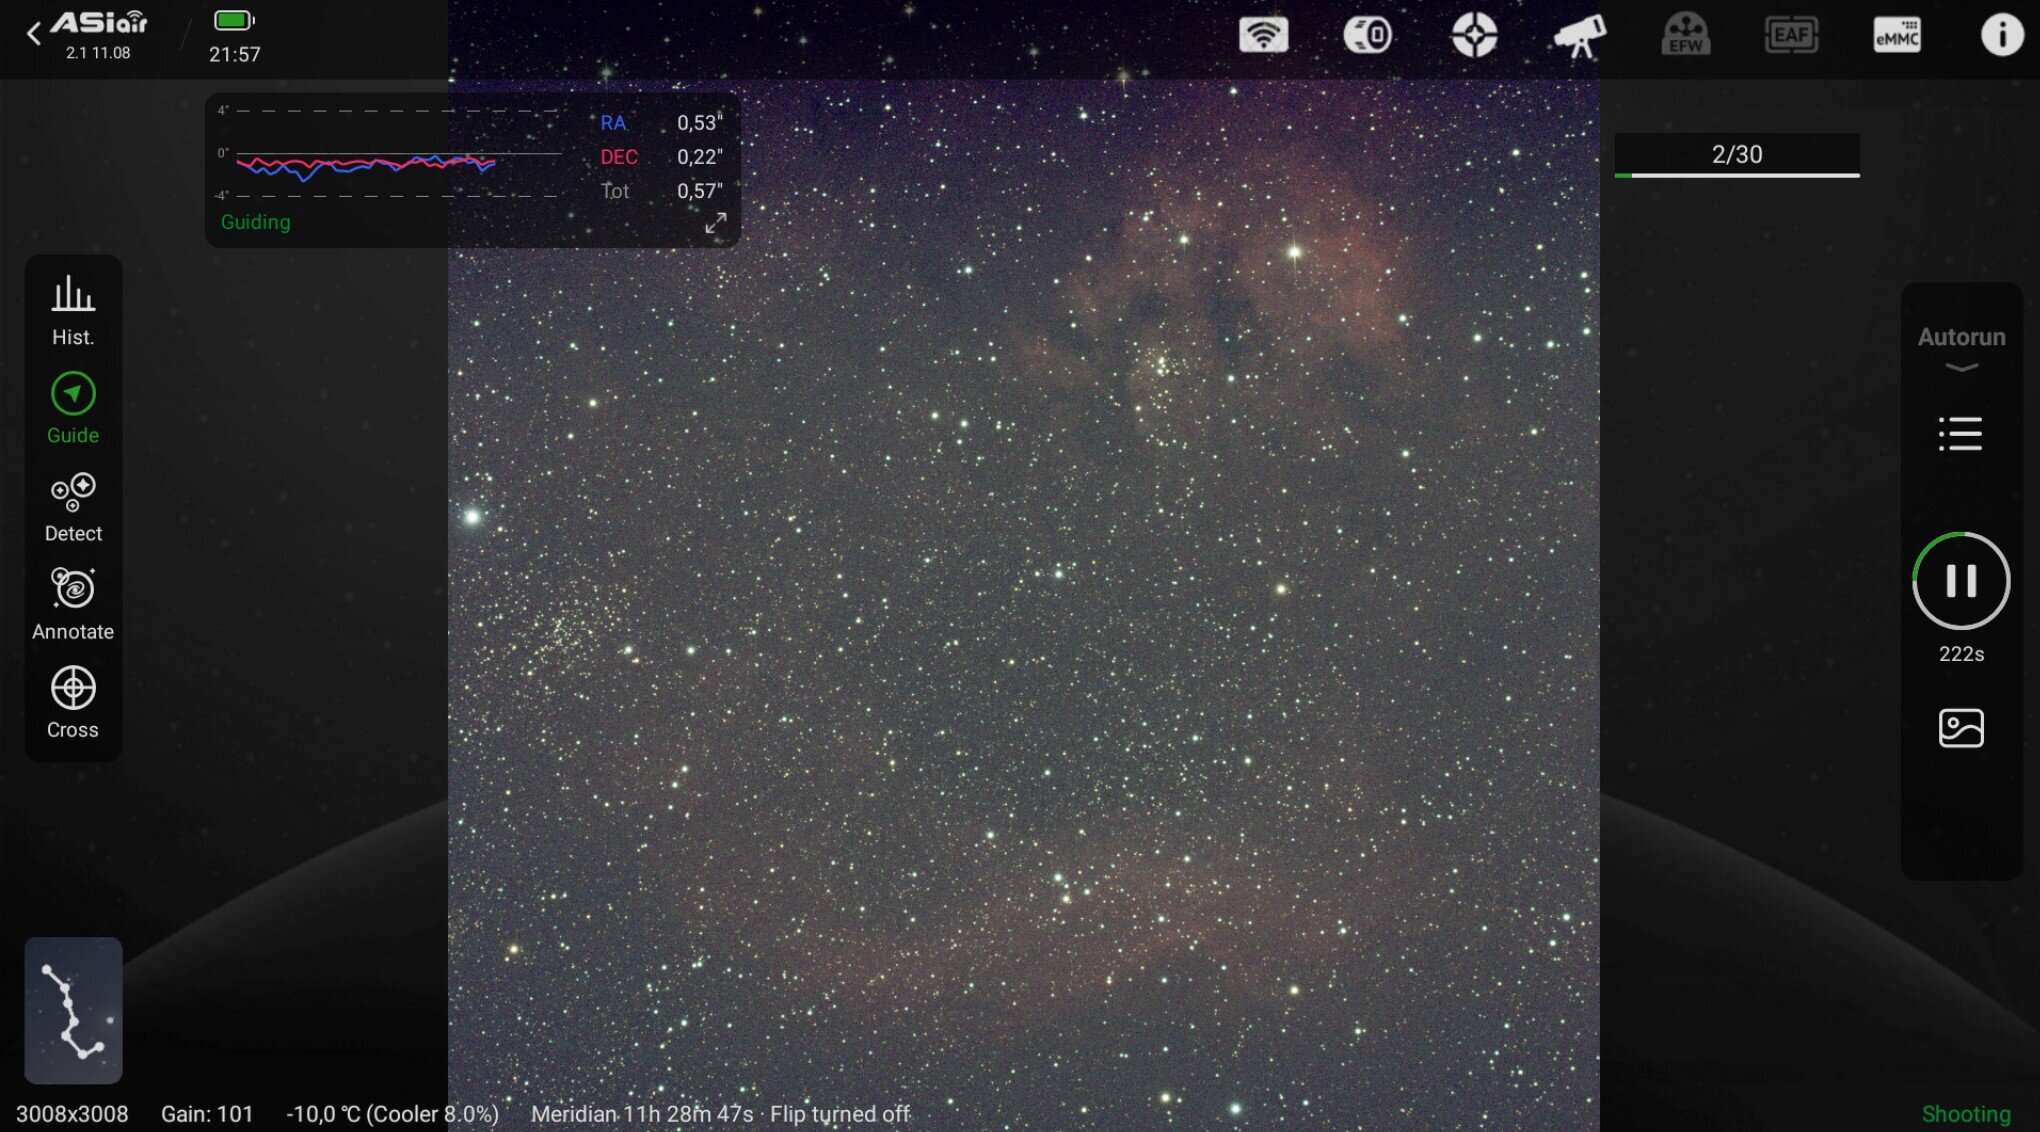Viewport: 2040px width, 1132px height.
Task: Open eMMC storage settings
Action: point(1896,36)
